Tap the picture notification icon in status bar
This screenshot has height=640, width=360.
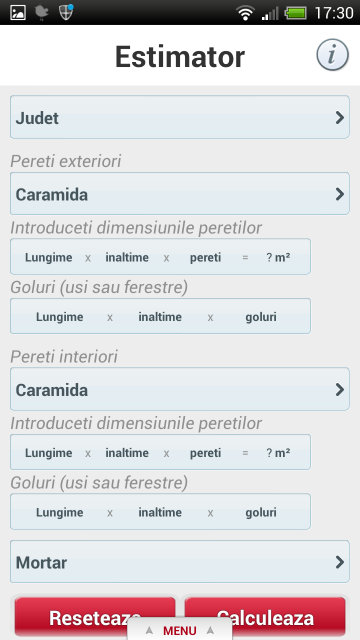pos(18,13)
